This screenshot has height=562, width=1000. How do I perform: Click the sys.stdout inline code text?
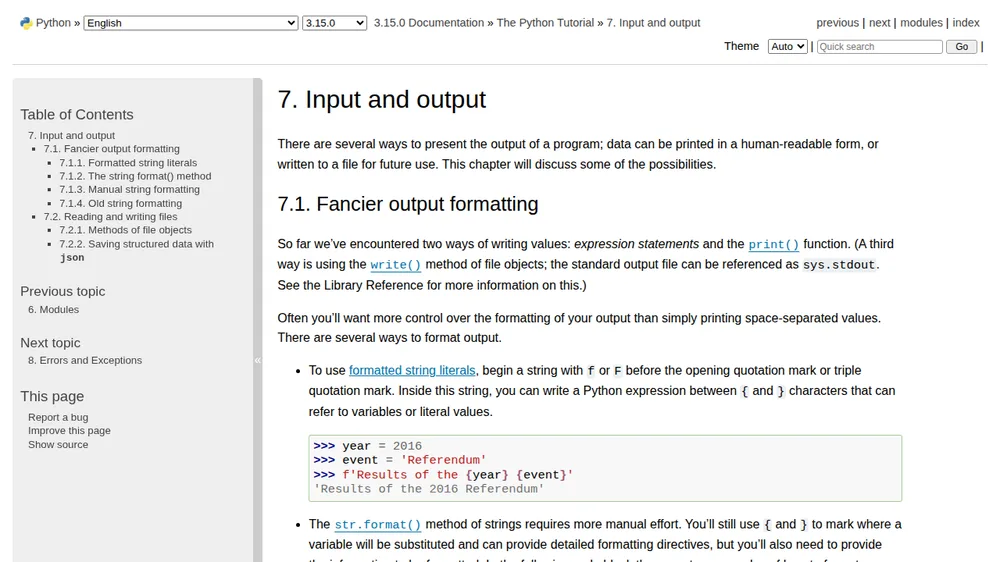point(839,265)
